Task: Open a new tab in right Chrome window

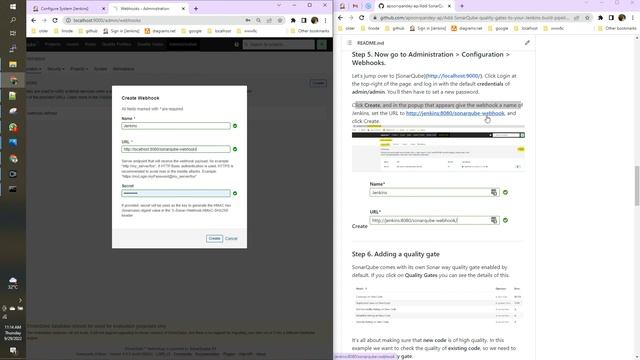Action: pyautogui.click(x=462, y=6)
